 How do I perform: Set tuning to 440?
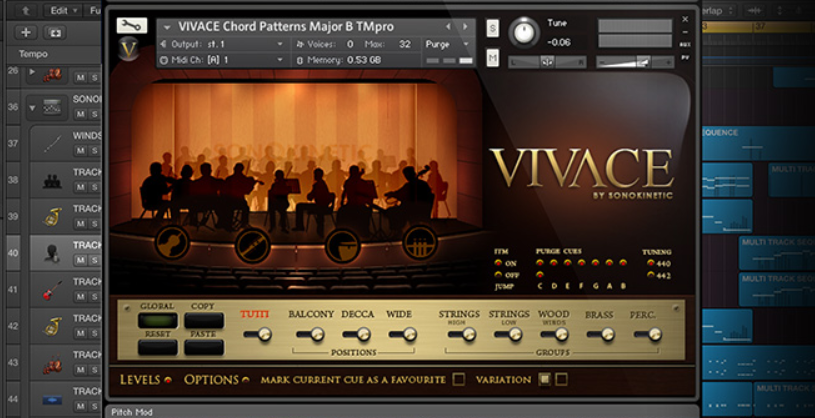(650, 263)
